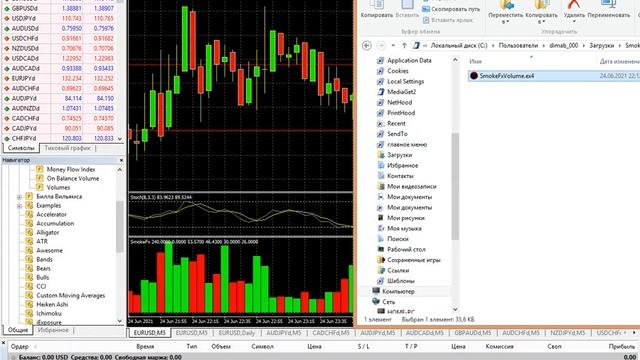Select Recent folder in navigation pane
This screenshot has width=640, height=360.
[x=396, y=123]
